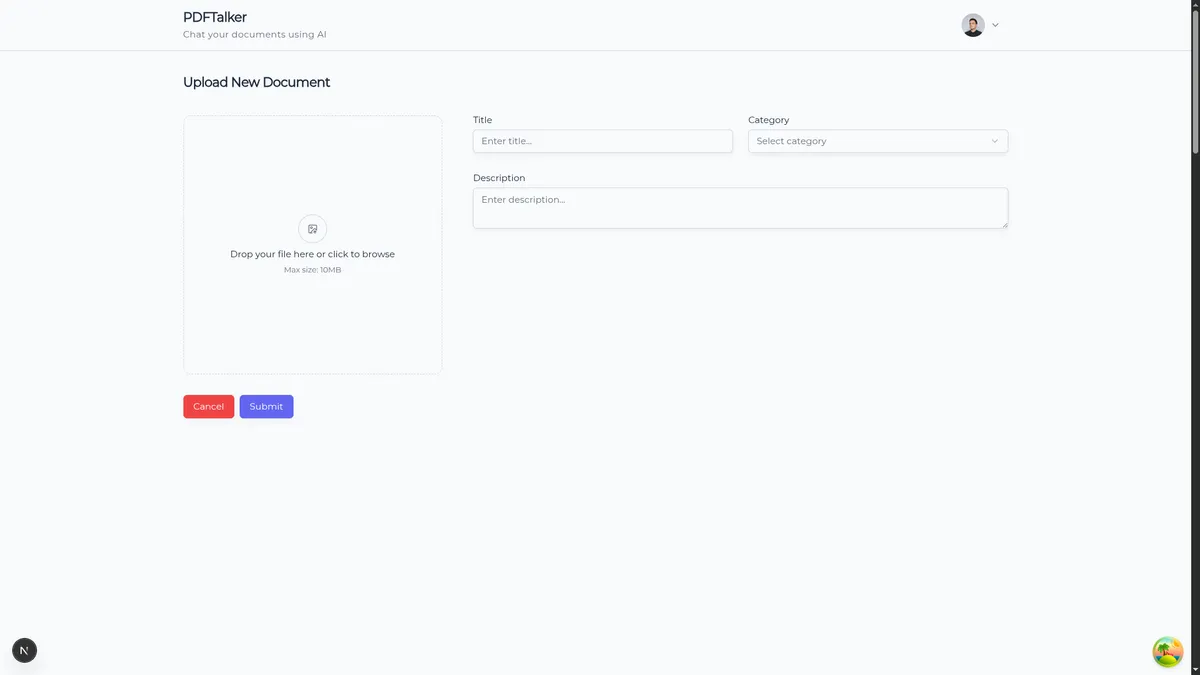
Task: Click the Title field label
Action: click(482, 120)
